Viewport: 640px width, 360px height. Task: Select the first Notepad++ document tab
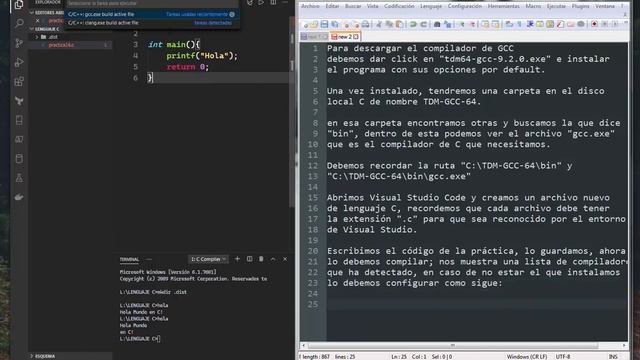click(314, 37)
